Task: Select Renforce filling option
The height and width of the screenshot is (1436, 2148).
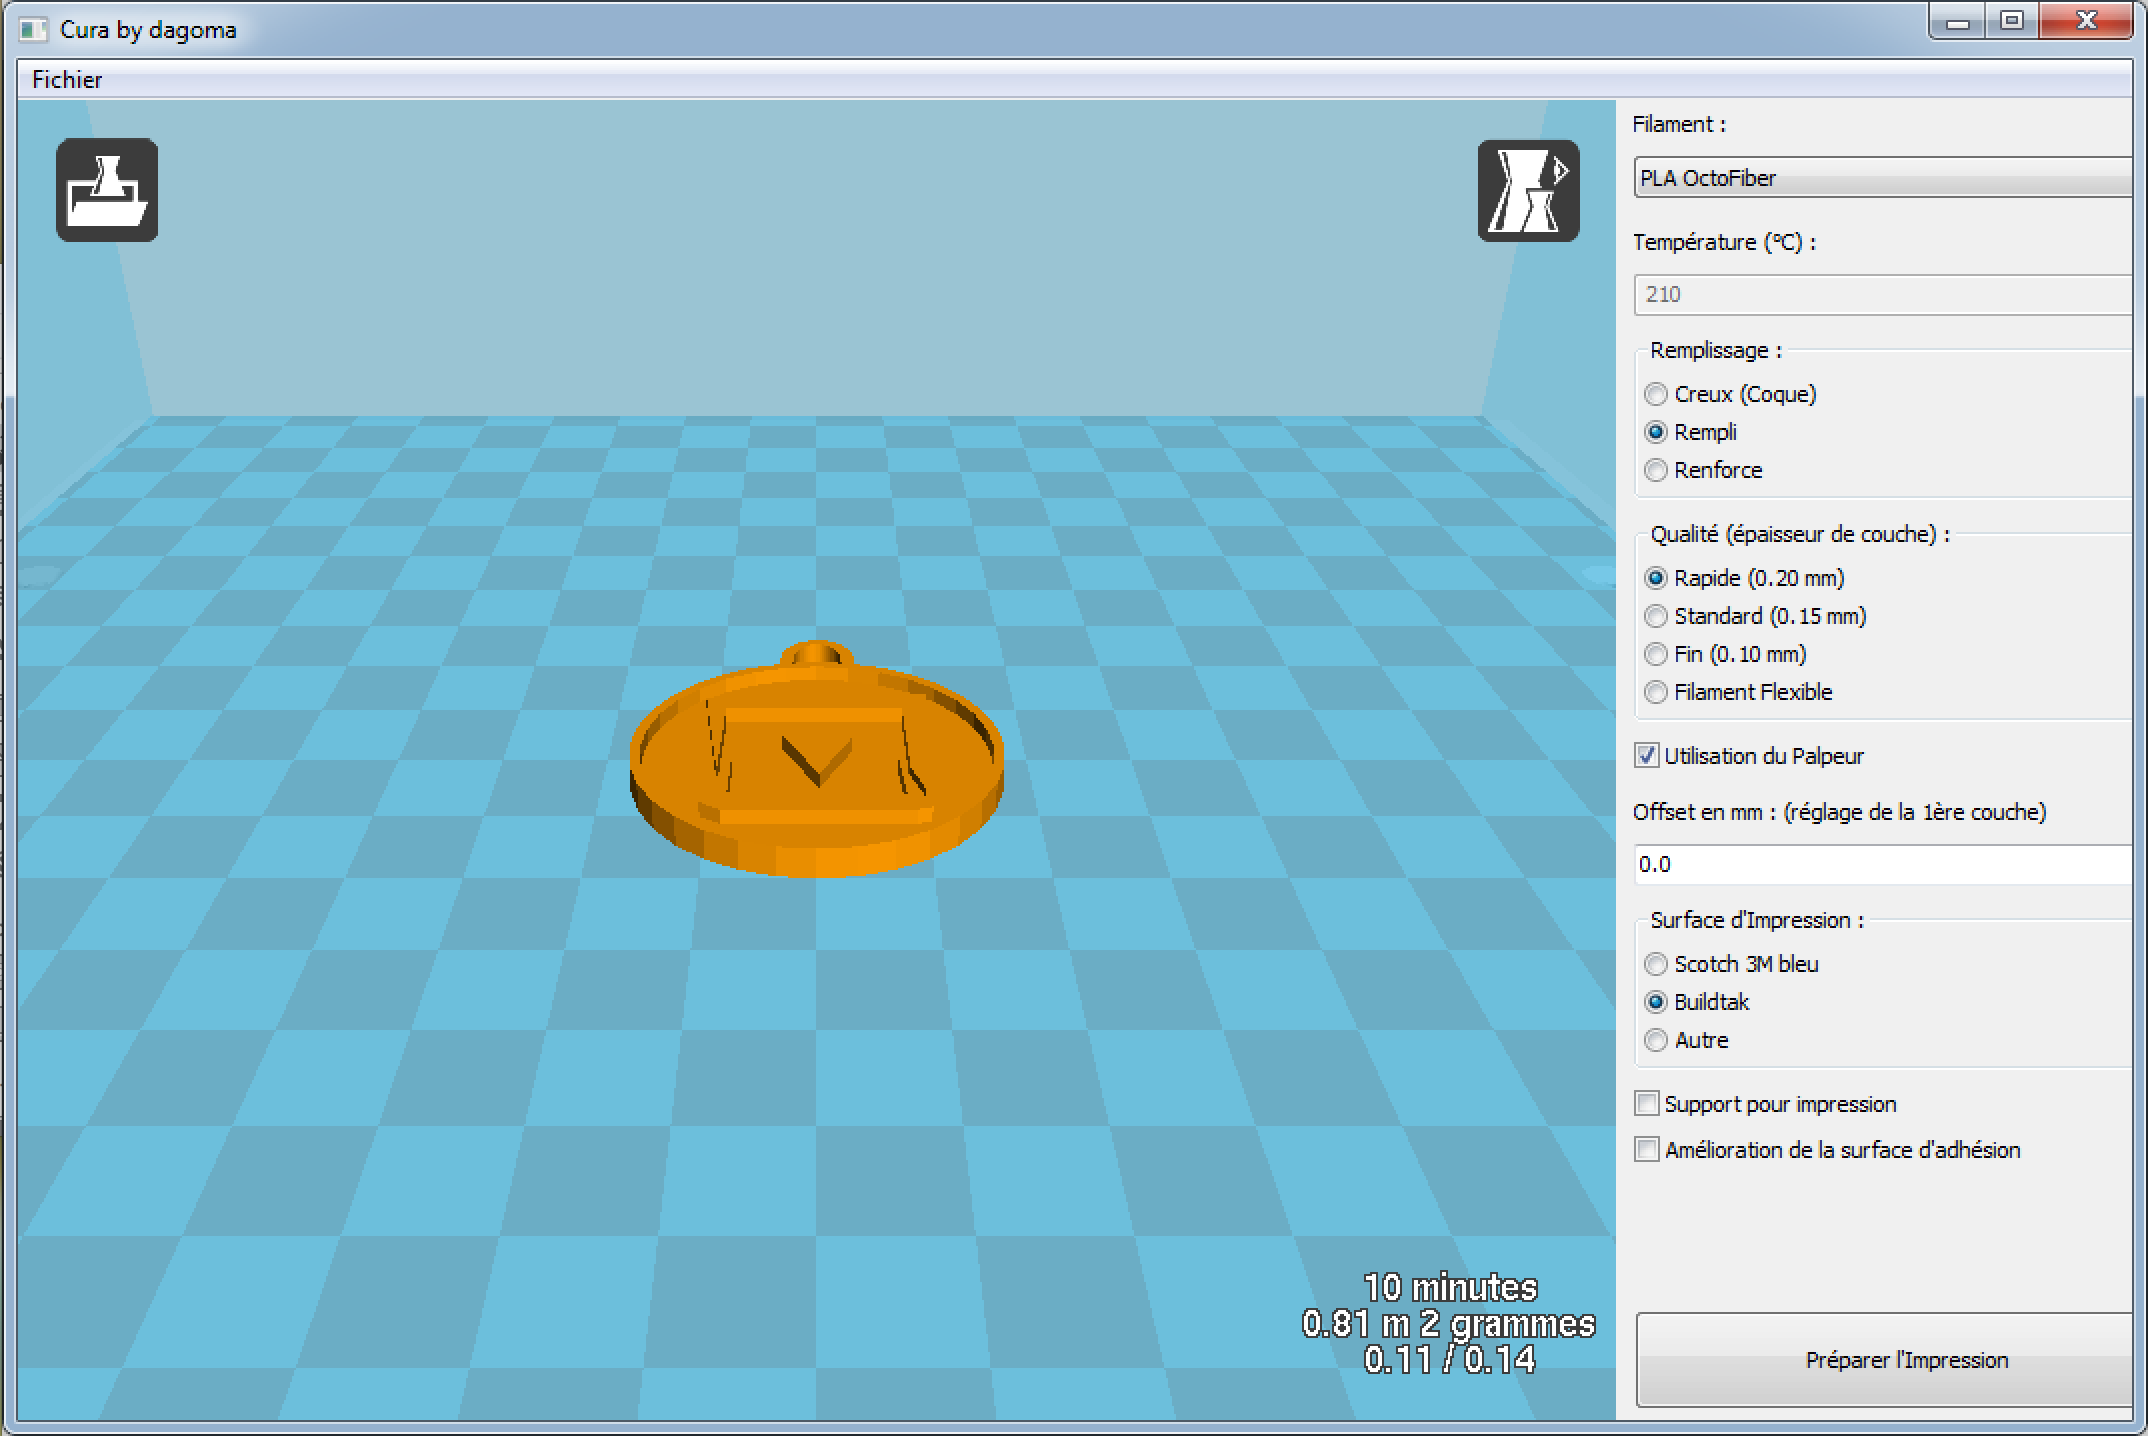Action: (1656, 470)
